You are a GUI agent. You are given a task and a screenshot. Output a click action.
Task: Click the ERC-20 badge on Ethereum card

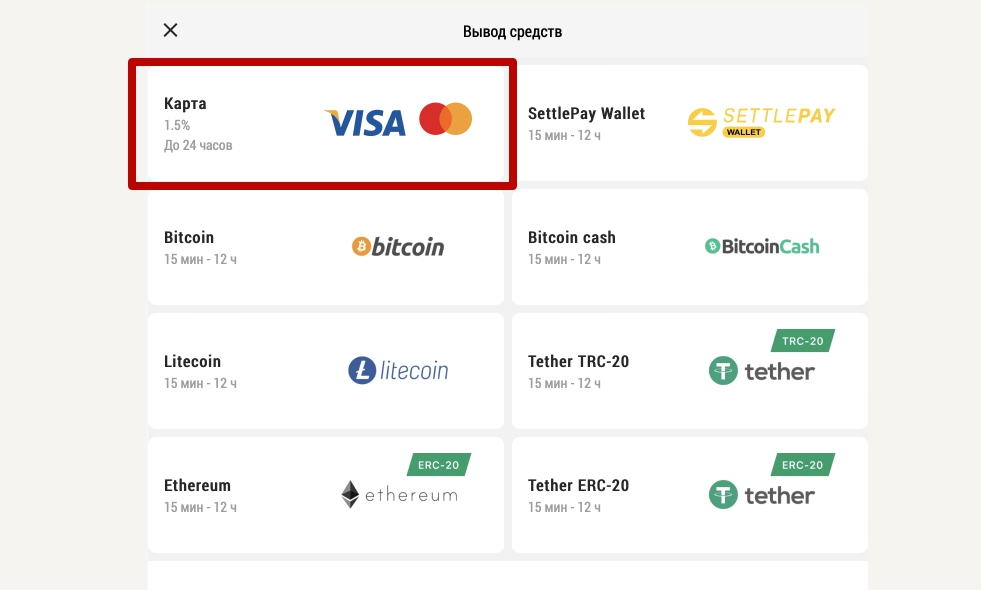[x=439, y=465]
